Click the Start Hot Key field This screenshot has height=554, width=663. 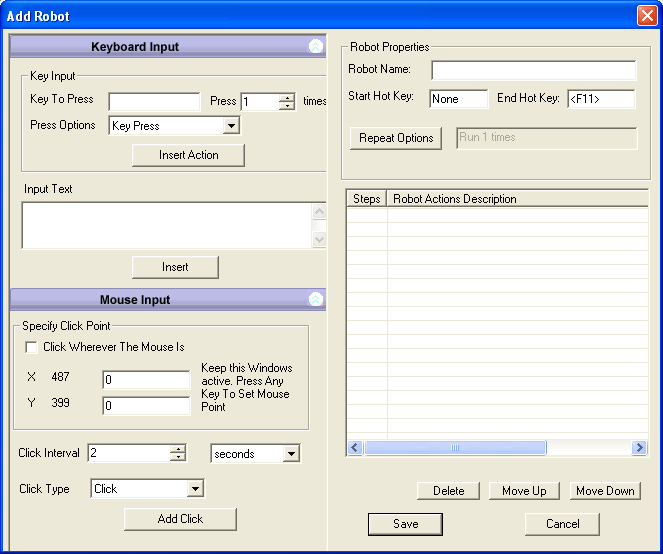point(458,99)
